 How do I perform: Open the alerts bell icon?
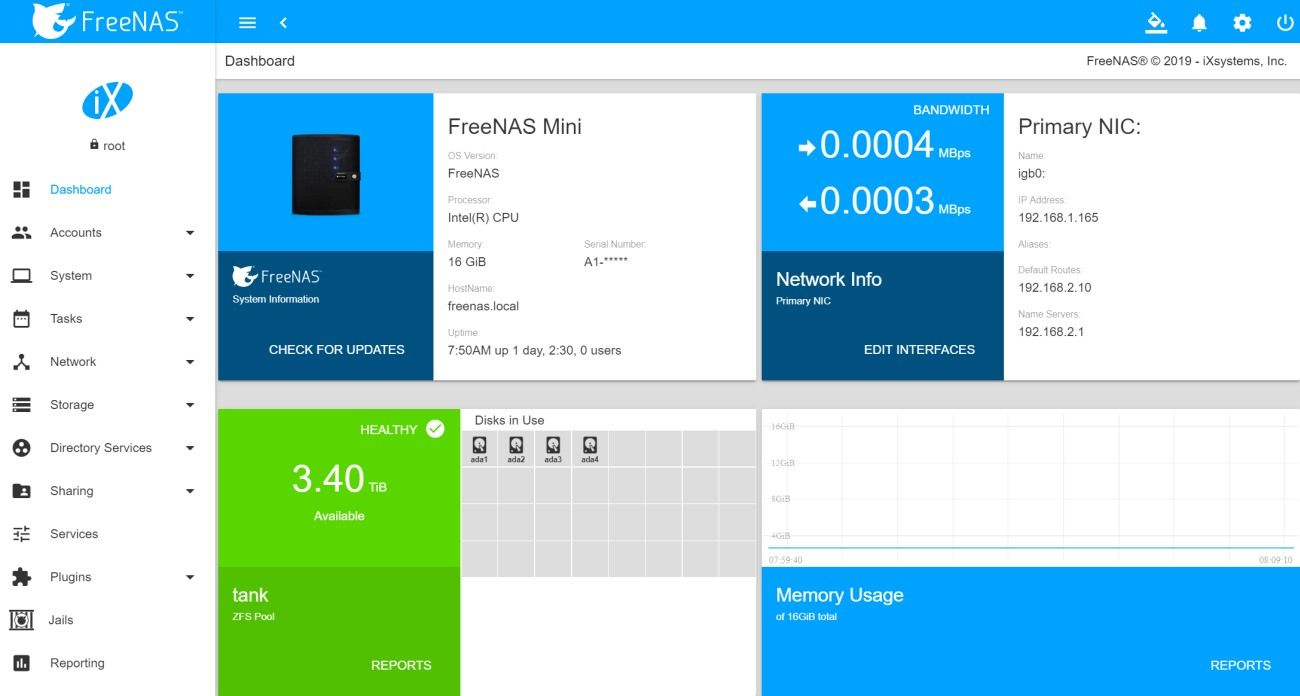pos(1199,22)
